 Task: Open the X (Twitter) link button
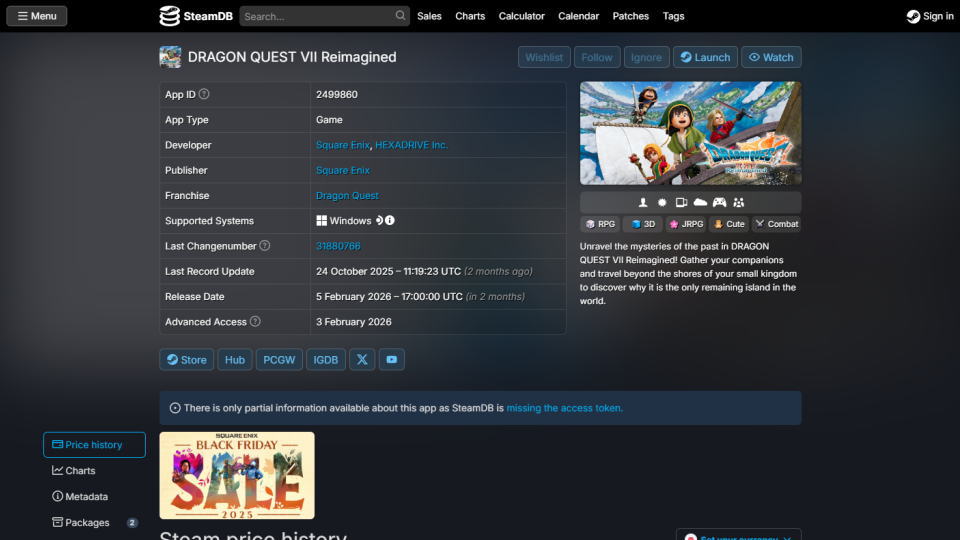tap(362, 360)
